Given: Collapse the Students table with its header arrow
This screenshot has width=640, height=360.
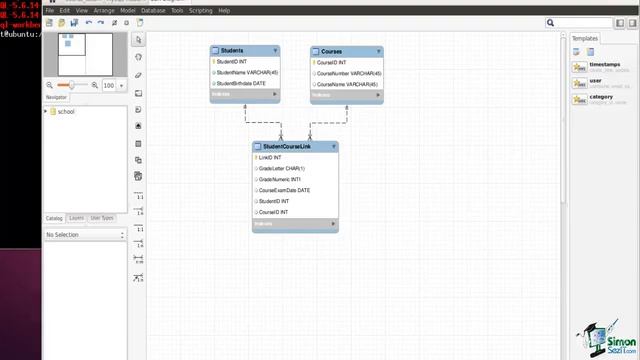Looking at the screenshot, I should click(x=275, y=51).
